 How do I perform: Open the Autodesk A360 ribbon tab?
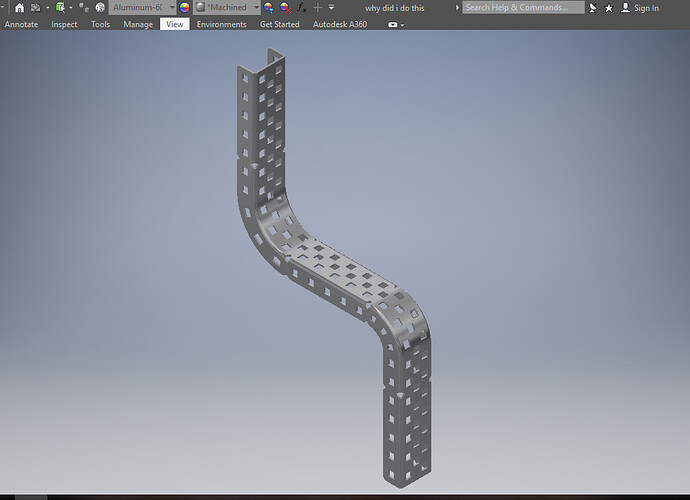pos(340,25)
